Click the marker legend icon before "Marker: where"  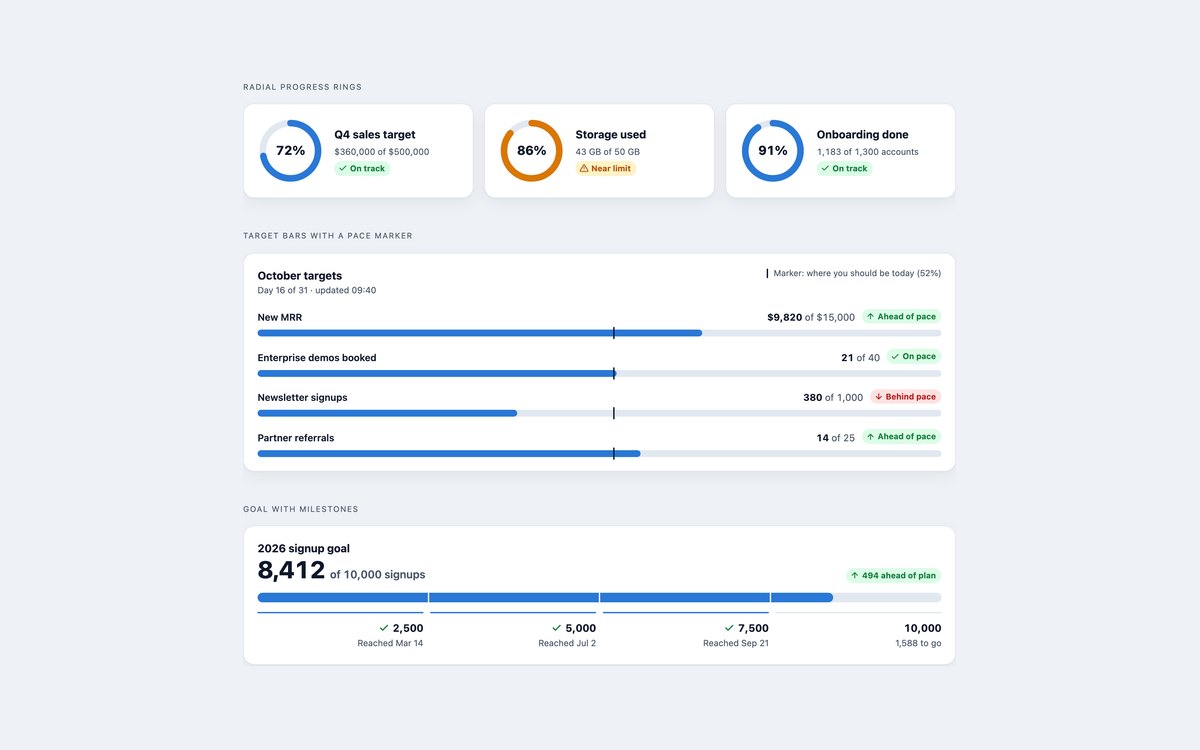click(767, 273)
